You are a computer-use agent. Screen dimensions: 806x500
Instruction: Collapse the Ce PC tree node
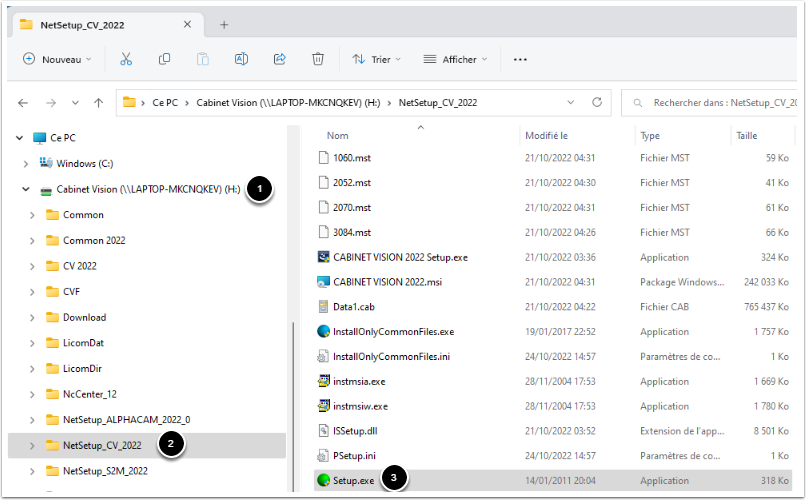pos(20,138)
